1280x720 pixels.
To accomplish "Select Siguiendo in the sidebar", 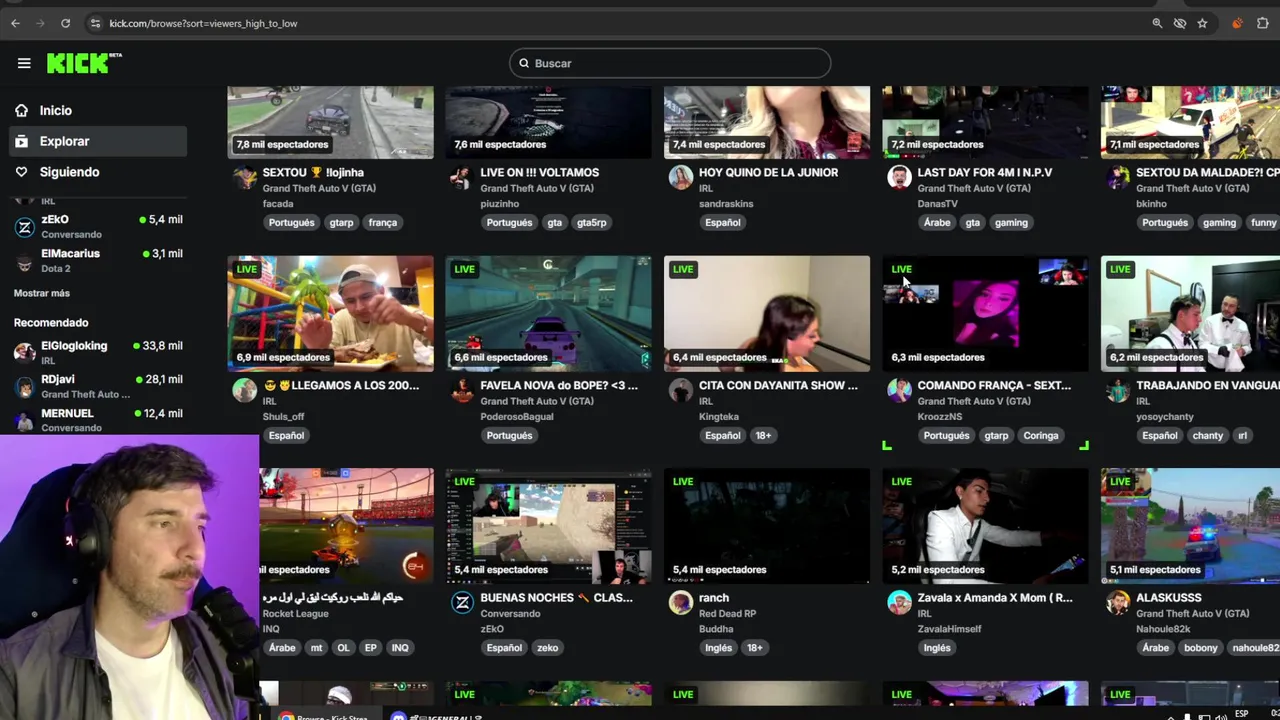I will point(98,172).
